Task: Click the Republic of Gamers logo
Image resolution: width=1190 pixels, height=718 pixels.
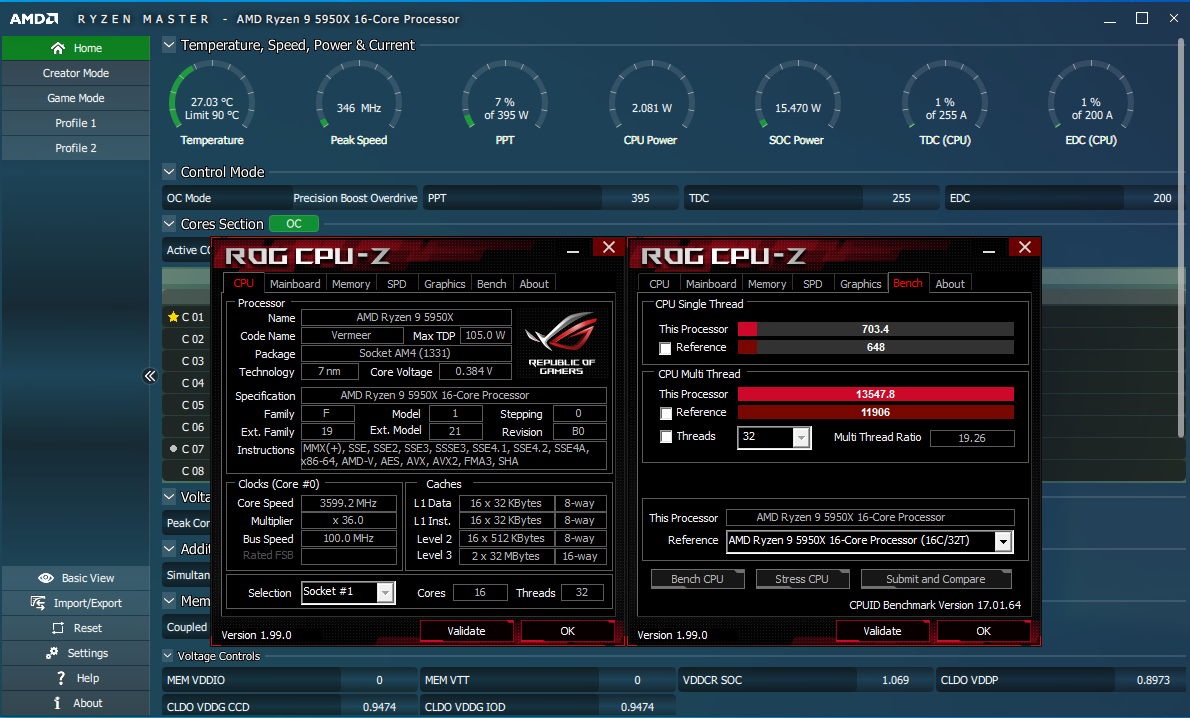Action: click(x=562, y=342)
